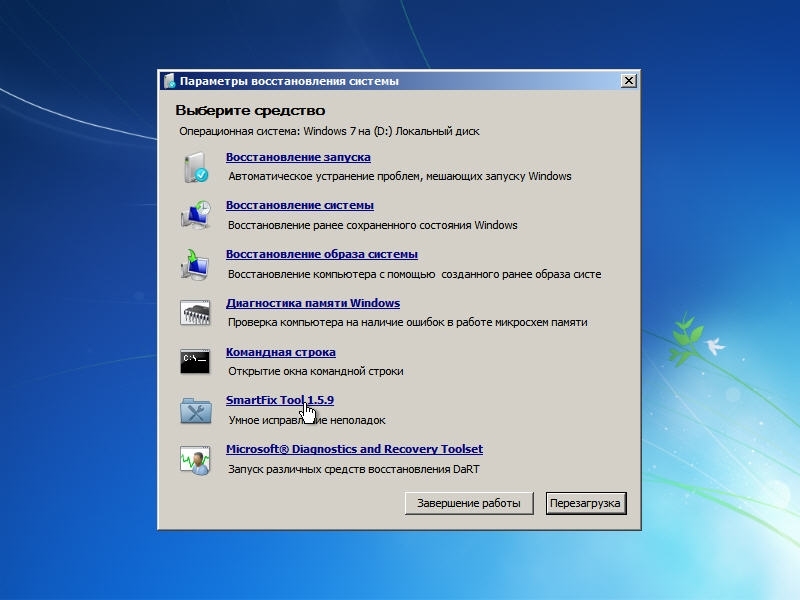Open 'Microsoft® Diagnostics and Recovery Toolset' link
Viewport: 800px width, 600px height.
pyautogui.click(x=354, y=449)
